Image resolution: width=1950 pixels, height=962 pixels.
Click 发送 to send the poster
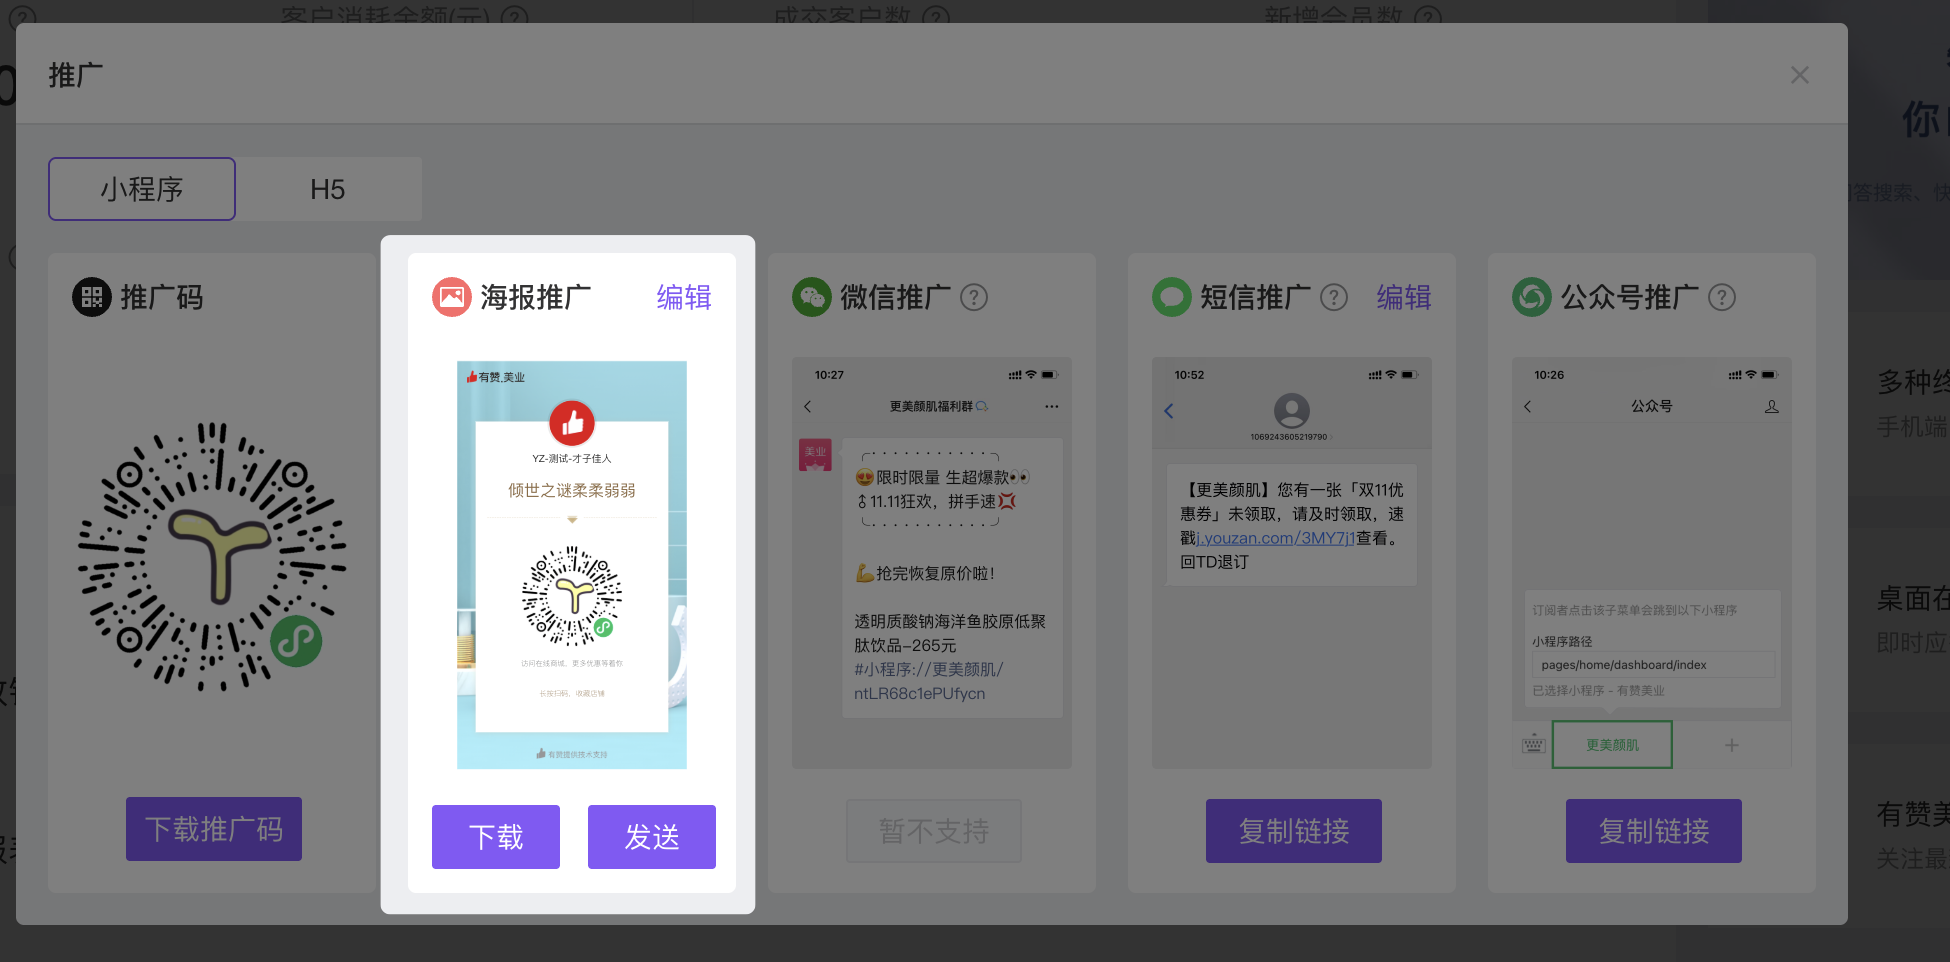pyautogui.click(x=652, y=837)
